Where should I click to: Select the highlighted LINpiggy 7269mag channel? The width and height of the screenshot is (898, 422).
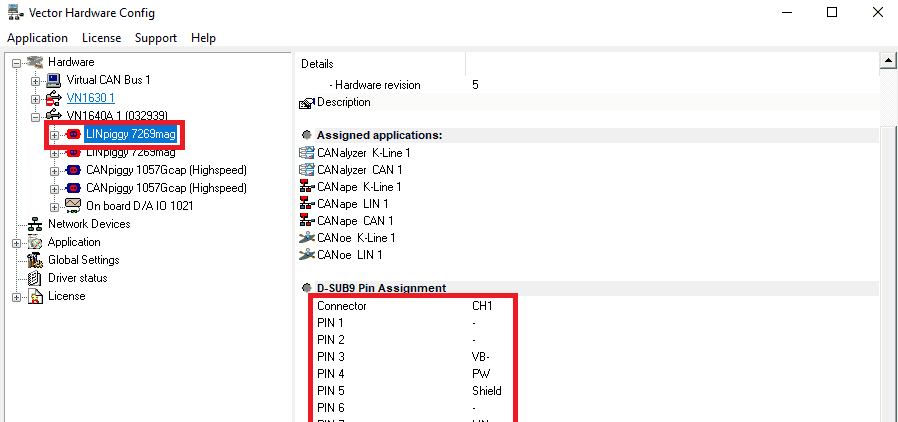[130, 134]
